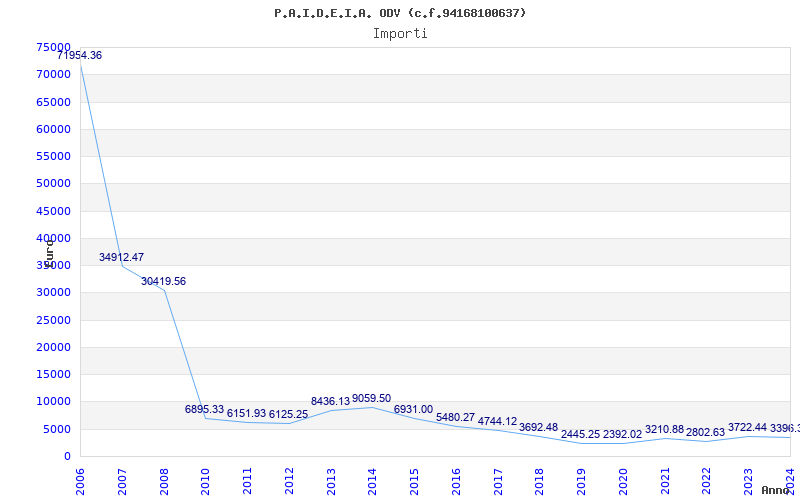Select the 71954.36 data label

(x=79, y=56)
